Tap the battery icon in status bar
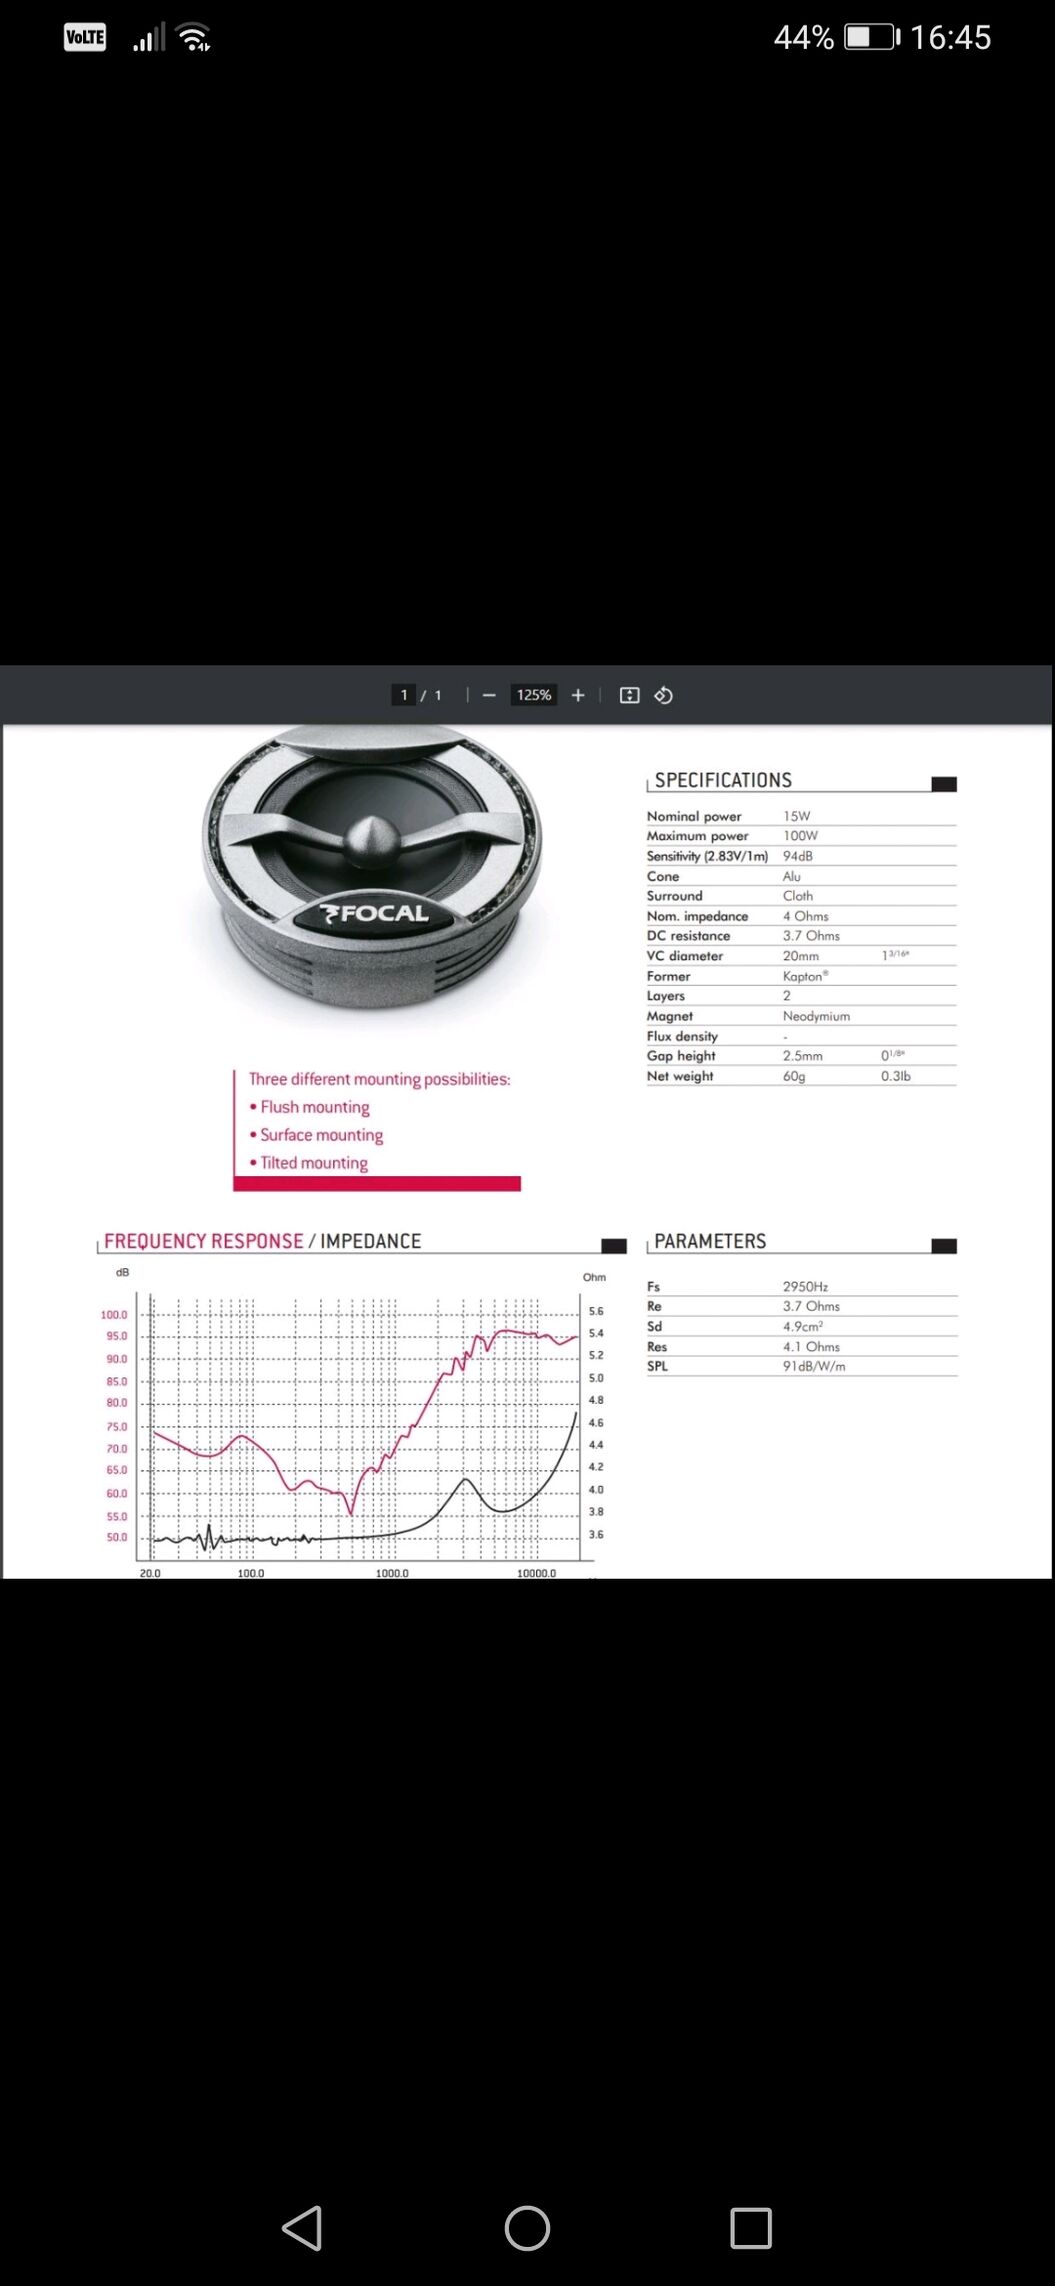The height and width of the screenshot is (2286, 1055). click(x=872, y=37)
